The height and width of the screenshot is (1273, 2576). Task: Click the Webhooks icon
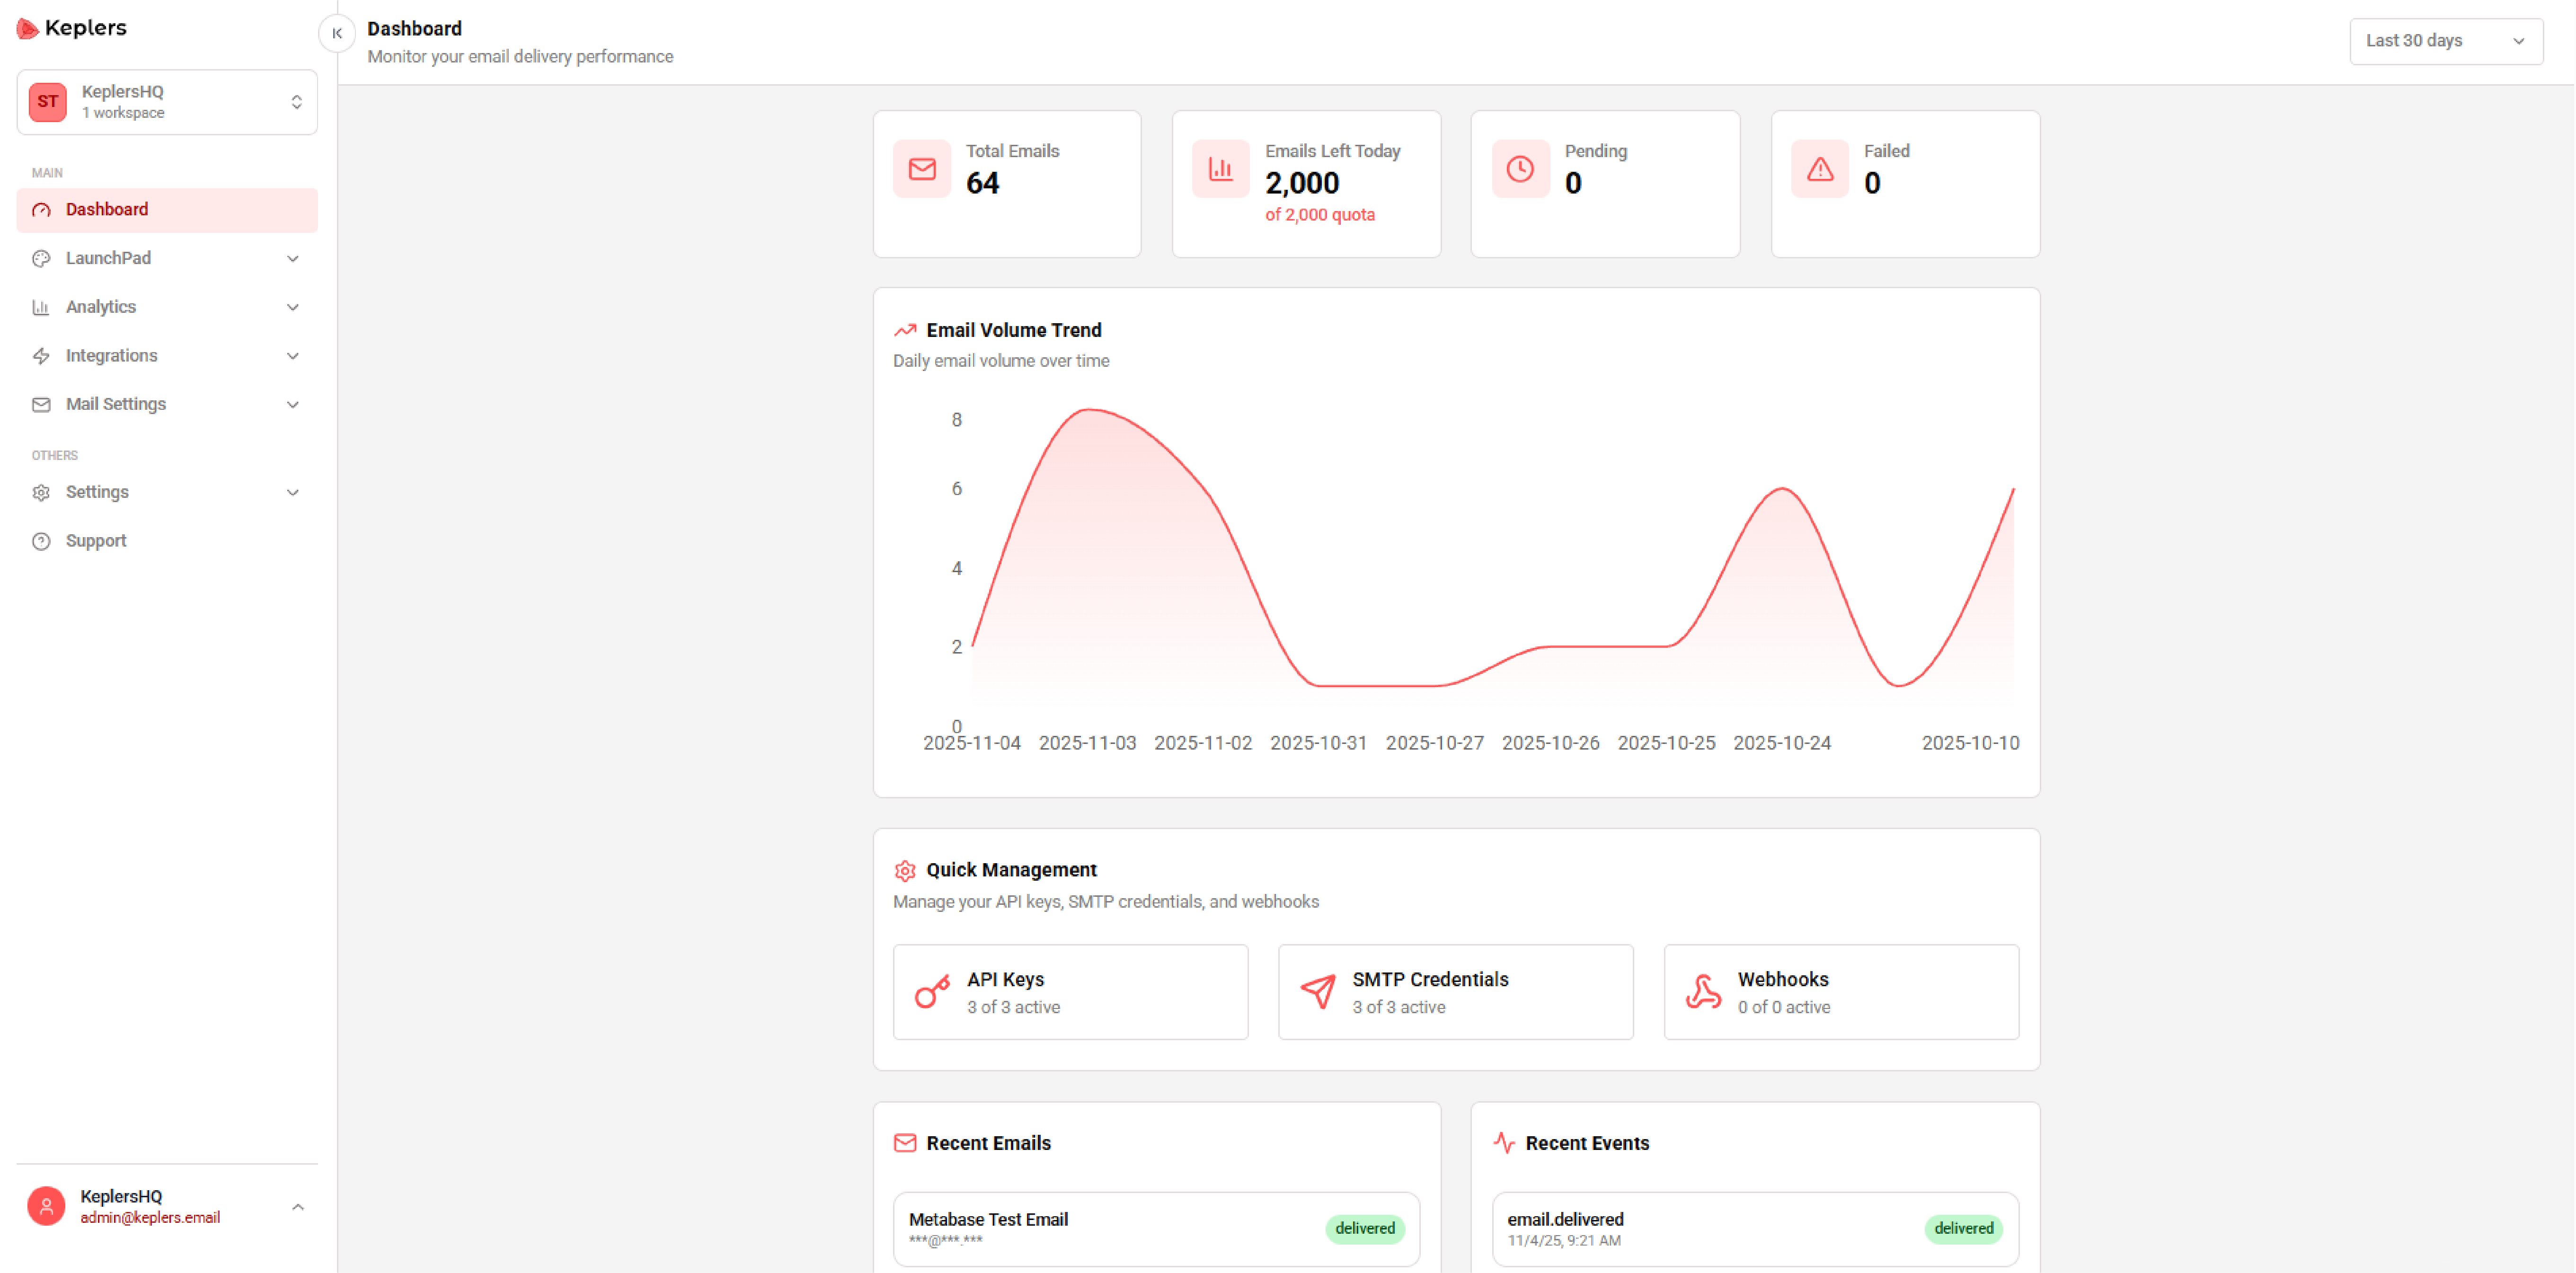pyautogui.click(x=1702, y=991)
